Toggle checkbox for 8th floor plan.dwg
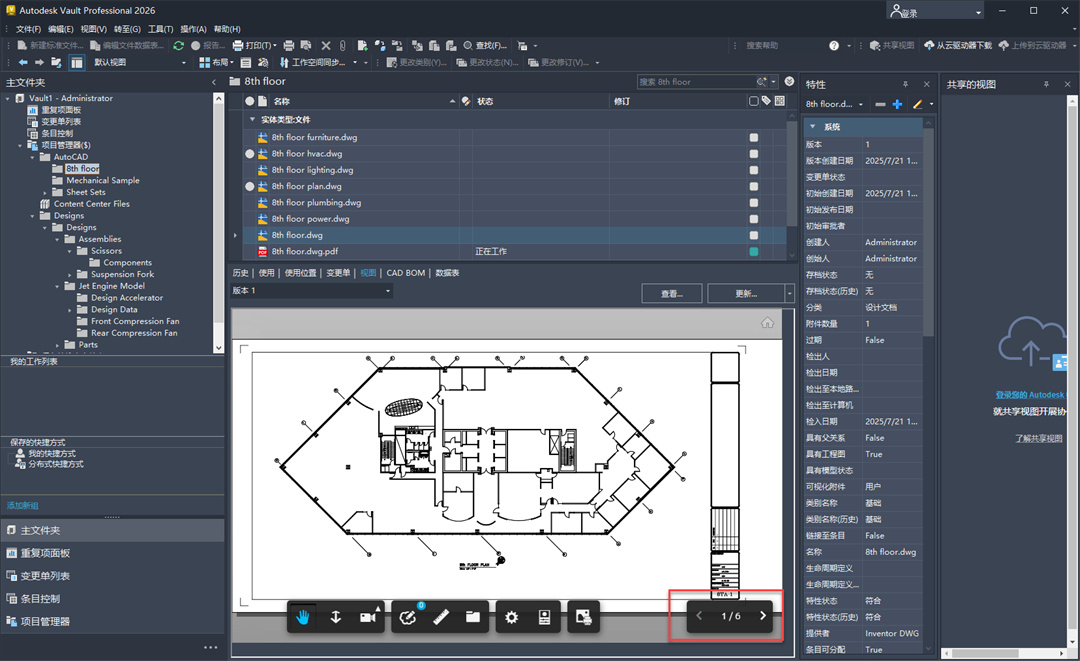1080x661 pixels. coord(754,187)
